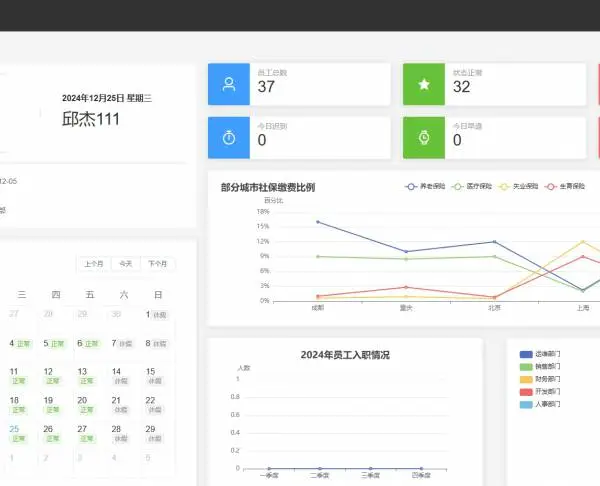Open the 员工总数 37 stat card

[299, 84]
